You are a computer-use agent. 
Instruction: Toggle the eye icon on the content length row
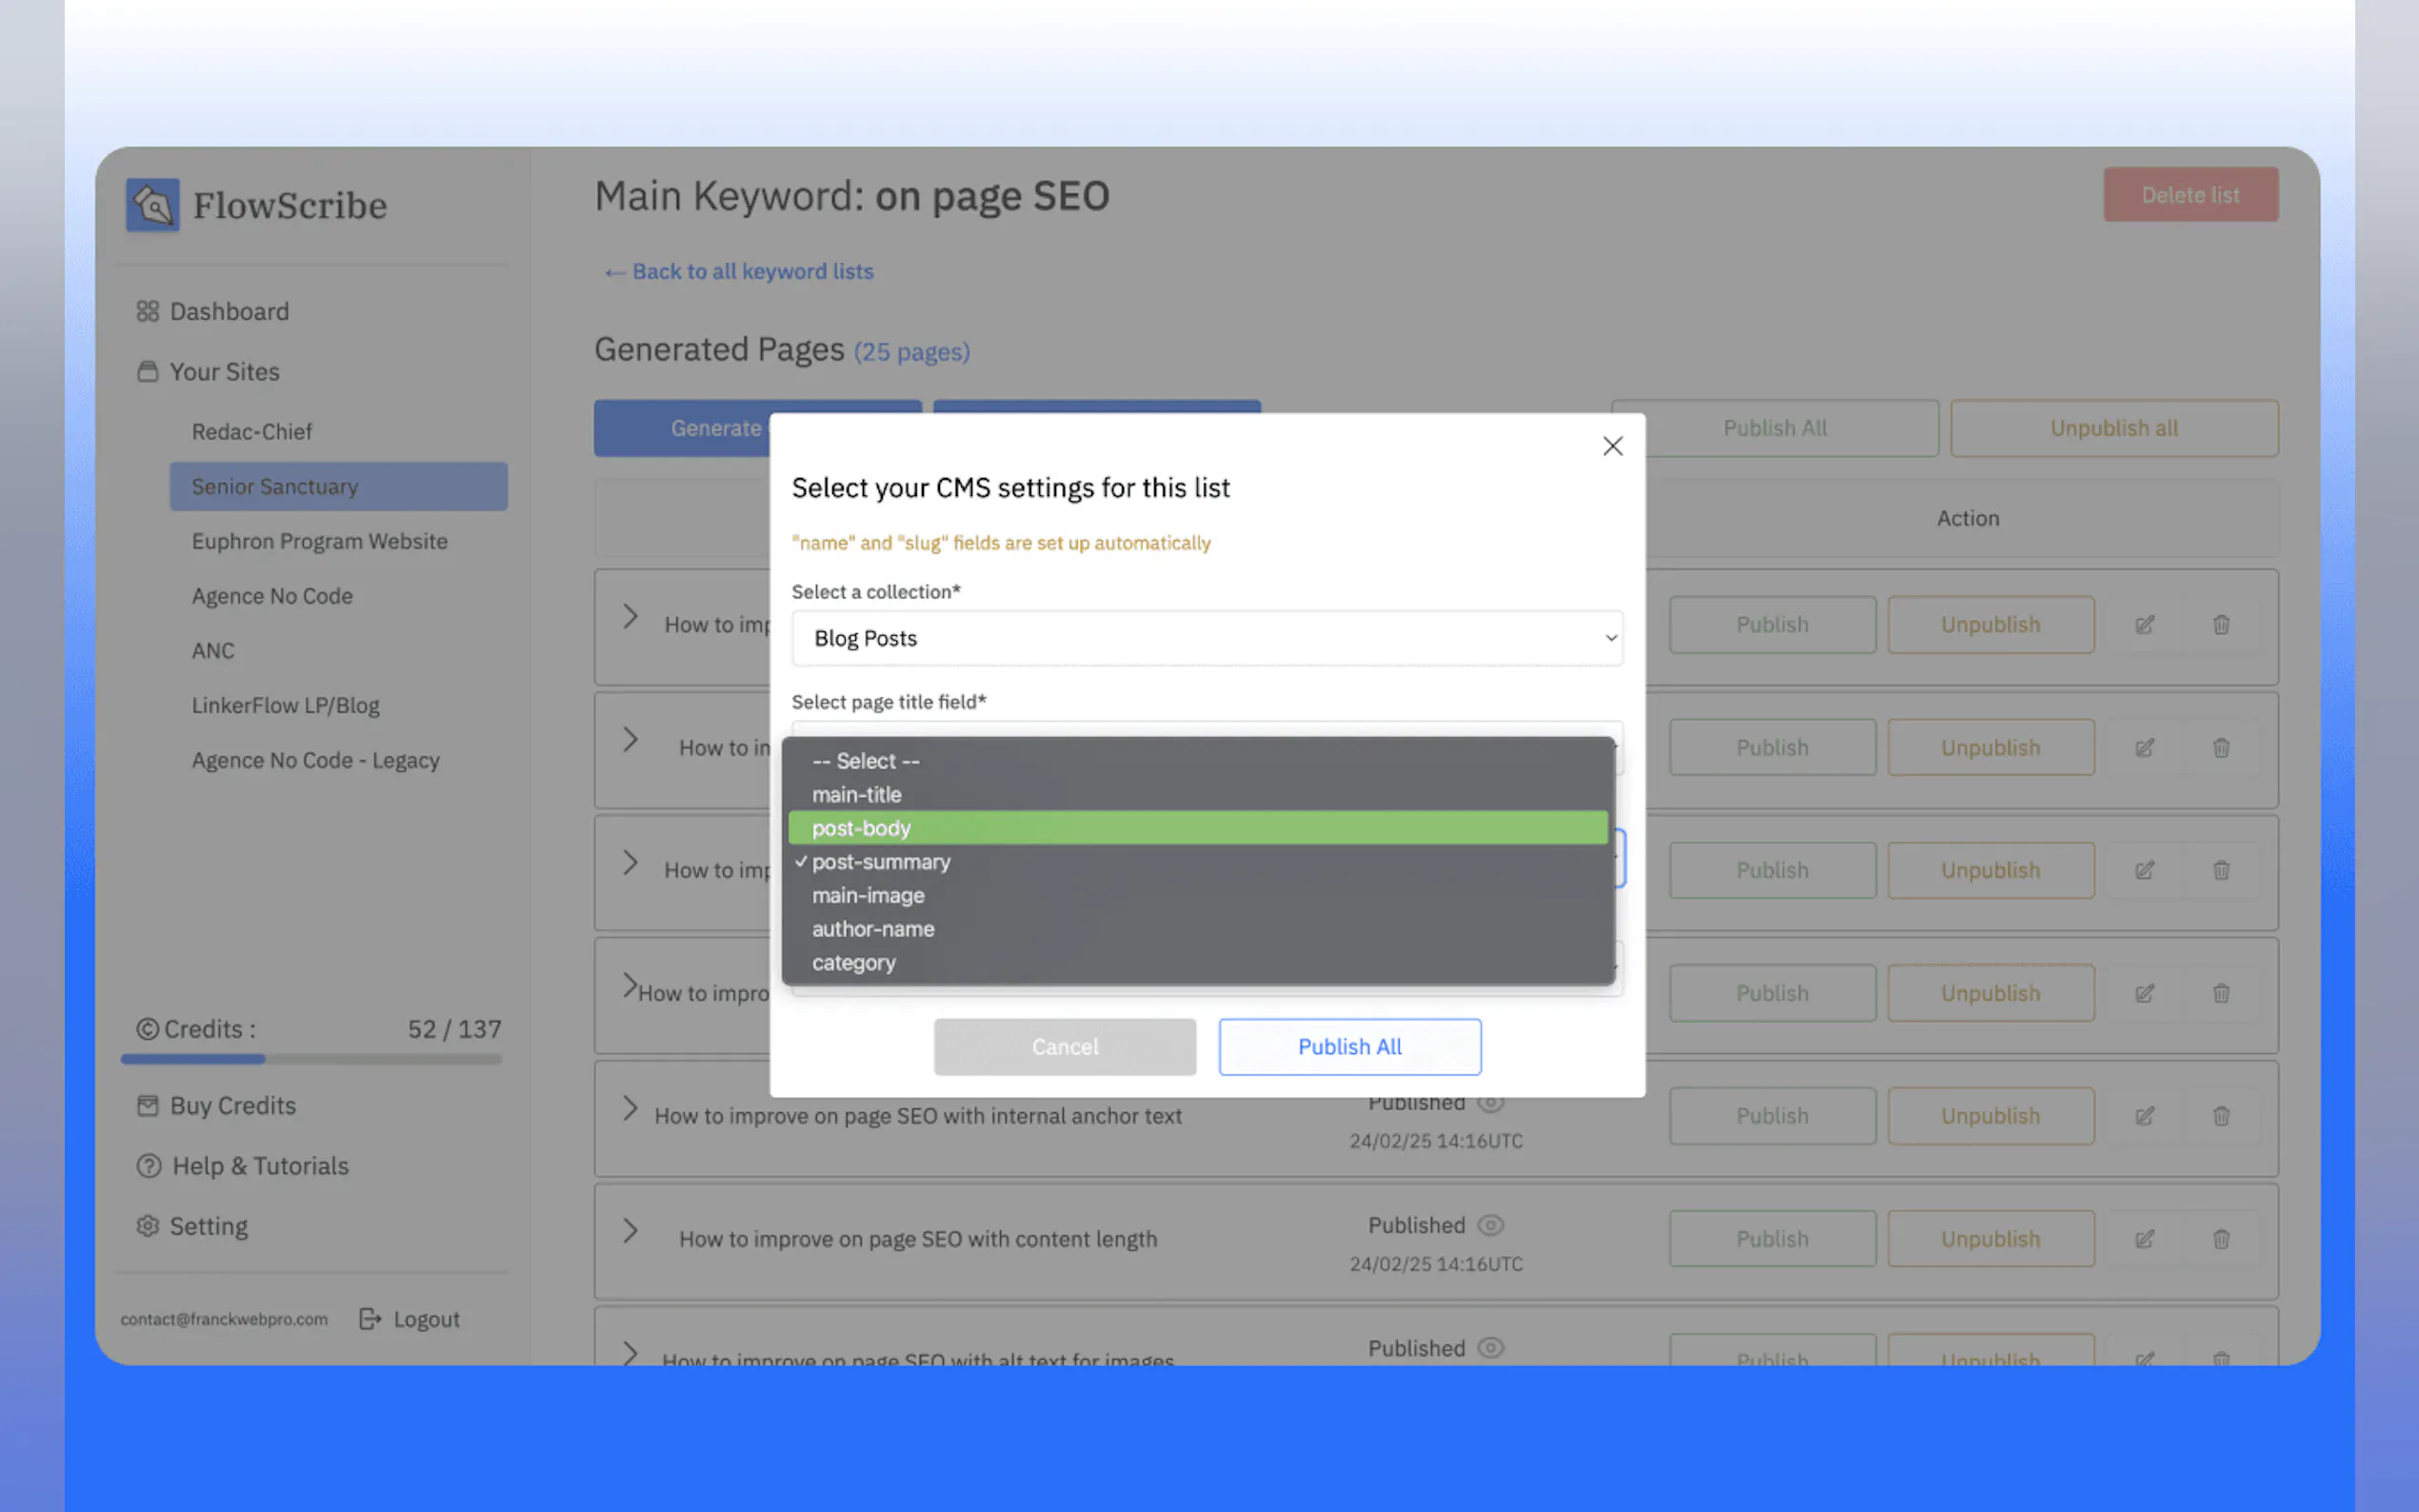click(1490, 1225)
